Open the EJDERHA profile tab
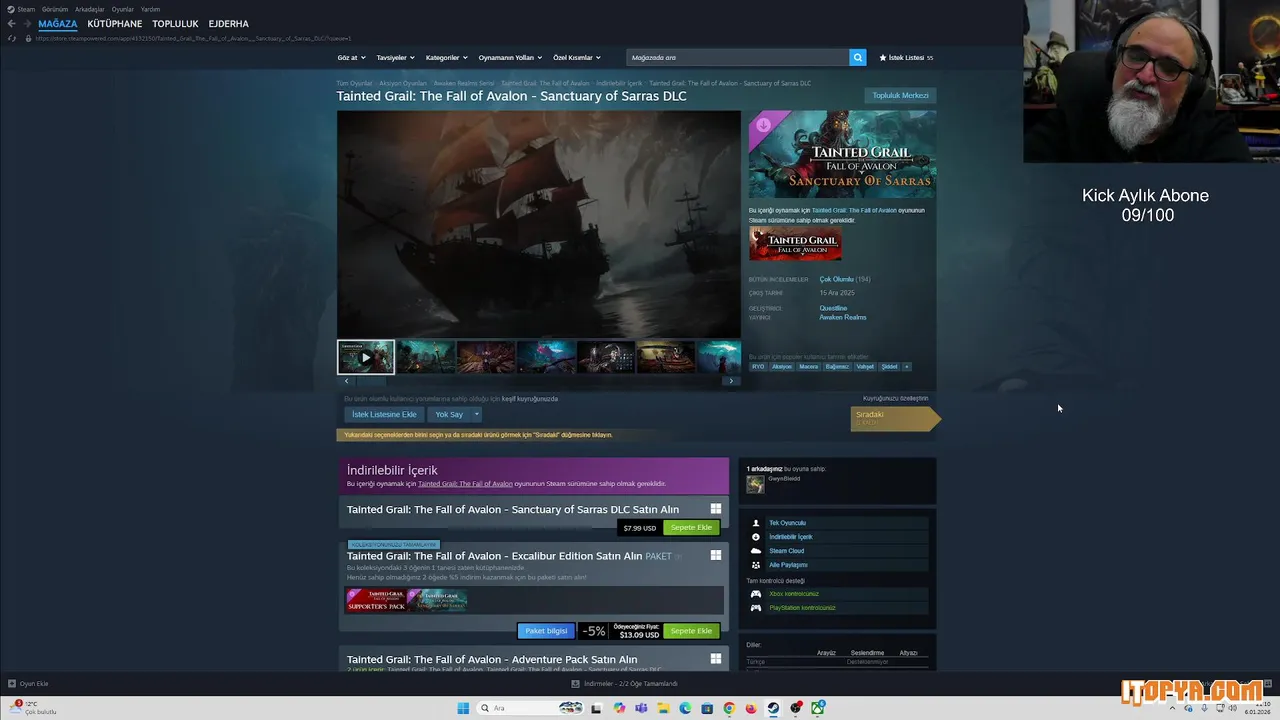Screen dimensions: 1280x720 pos(228,24)
